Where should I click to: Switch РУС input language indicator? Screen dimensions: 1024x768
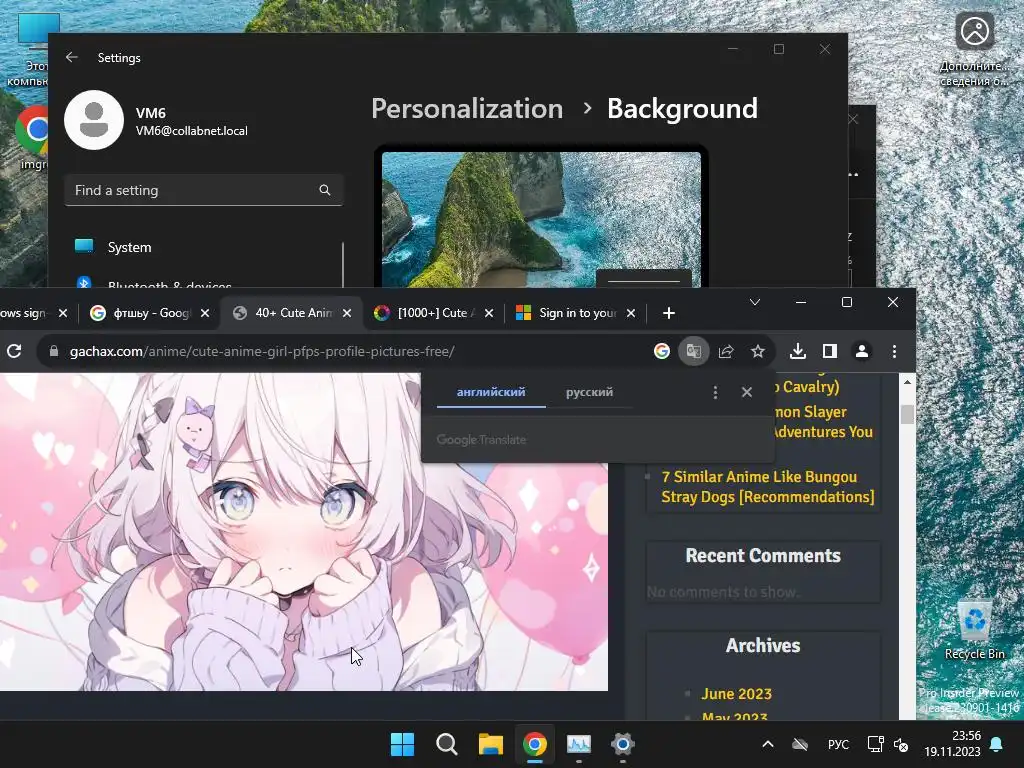point(839,744)
